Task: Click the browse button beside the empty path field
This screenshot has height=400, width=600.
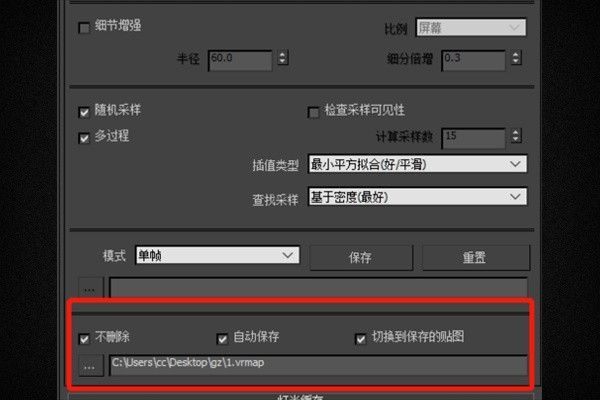Action: [x=90, y=288]
